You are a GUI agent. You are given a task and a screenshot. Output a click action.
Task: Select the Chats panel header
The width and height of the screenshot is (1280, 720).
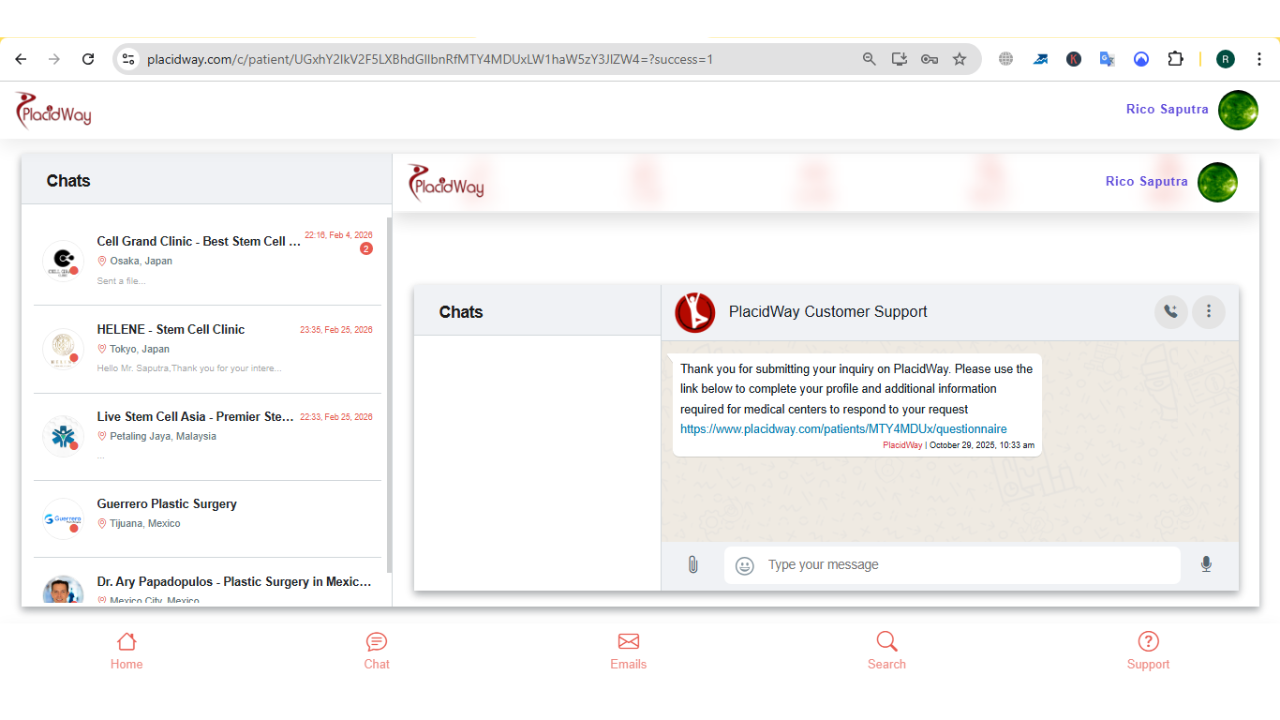[x=68, y=180]
